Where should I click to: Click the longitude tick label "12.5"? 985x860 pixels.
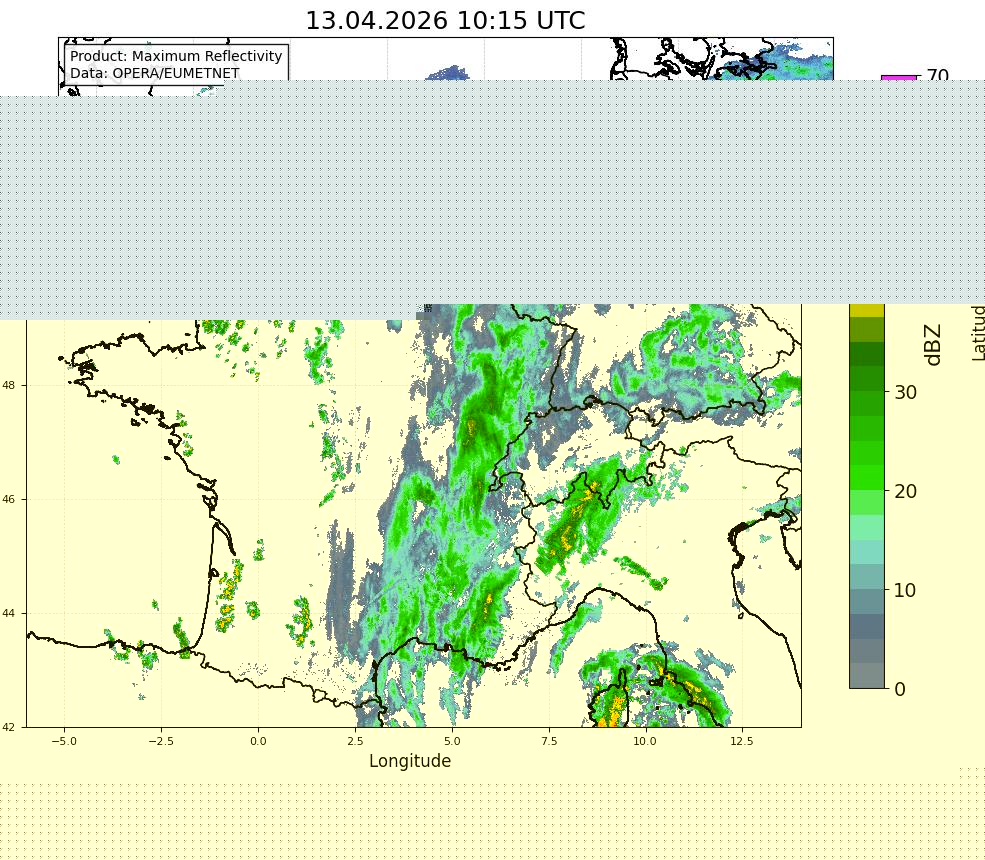coord(741,741)
